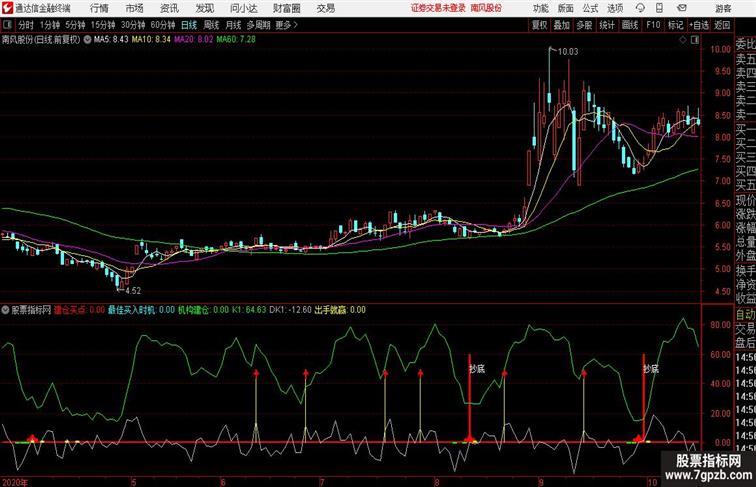Switch to 60分钟 chart period
This screenshot has width=756, height=487.
coord(163,25)
